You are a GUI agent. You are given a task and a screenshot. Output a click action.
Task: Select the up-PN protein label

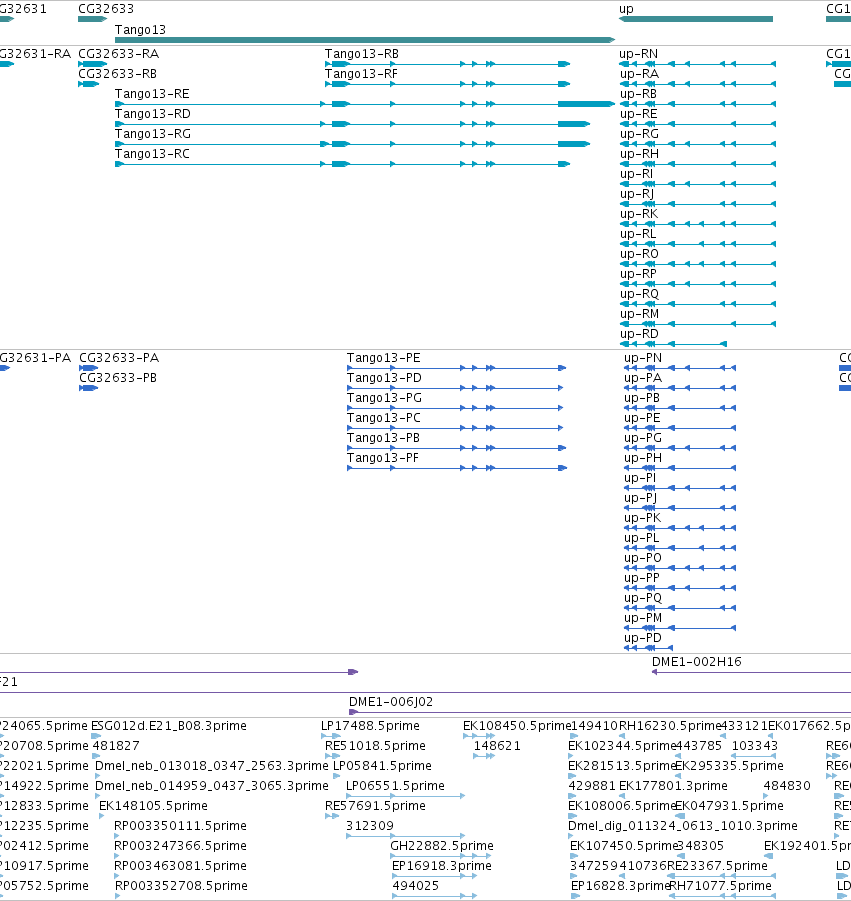click(643, 358)
